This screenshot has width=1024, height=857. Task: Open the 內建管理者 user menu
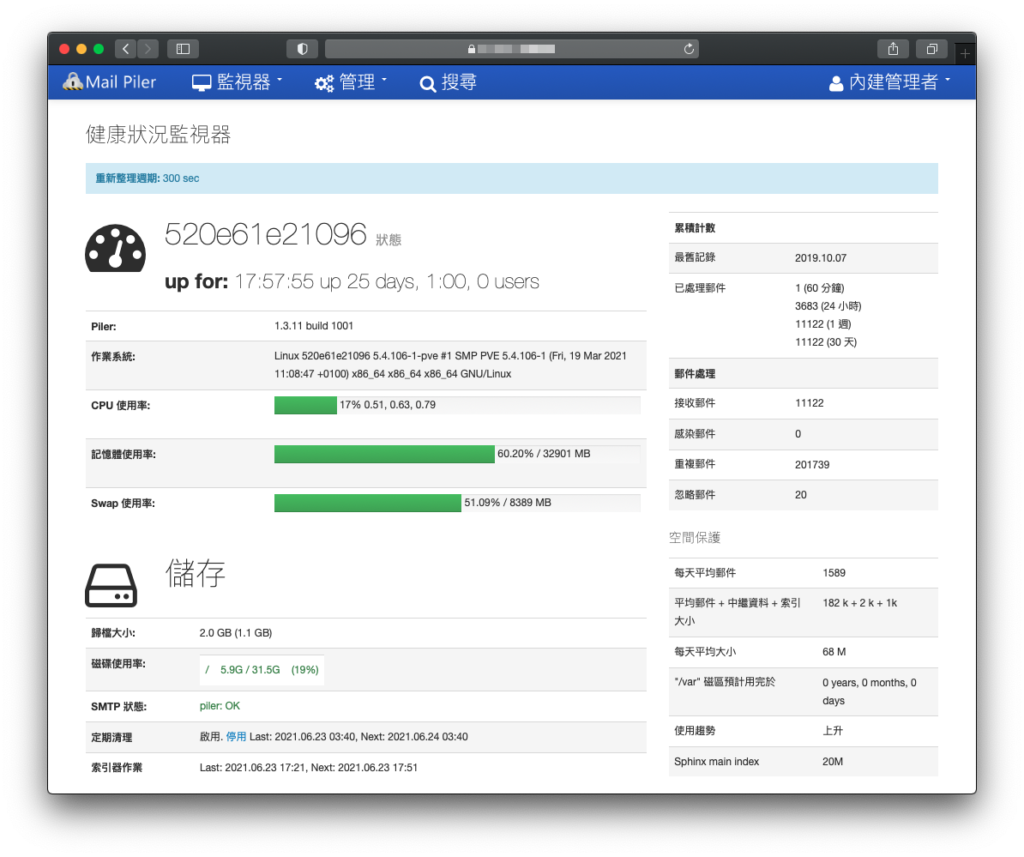[x=889, y=82]
